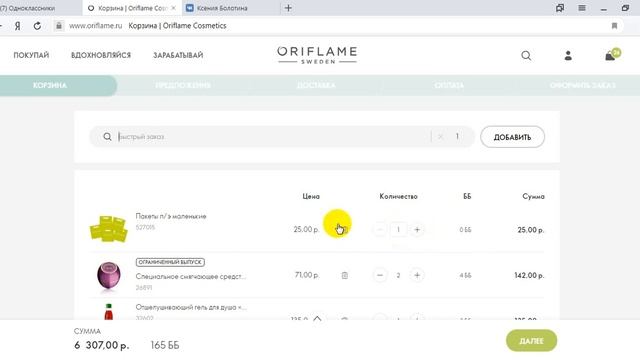Click the ОГРАНИЧЕННЫЙ ВЫПУСК badge
Screen dimensions: 640x360
[x=170, y=262]
